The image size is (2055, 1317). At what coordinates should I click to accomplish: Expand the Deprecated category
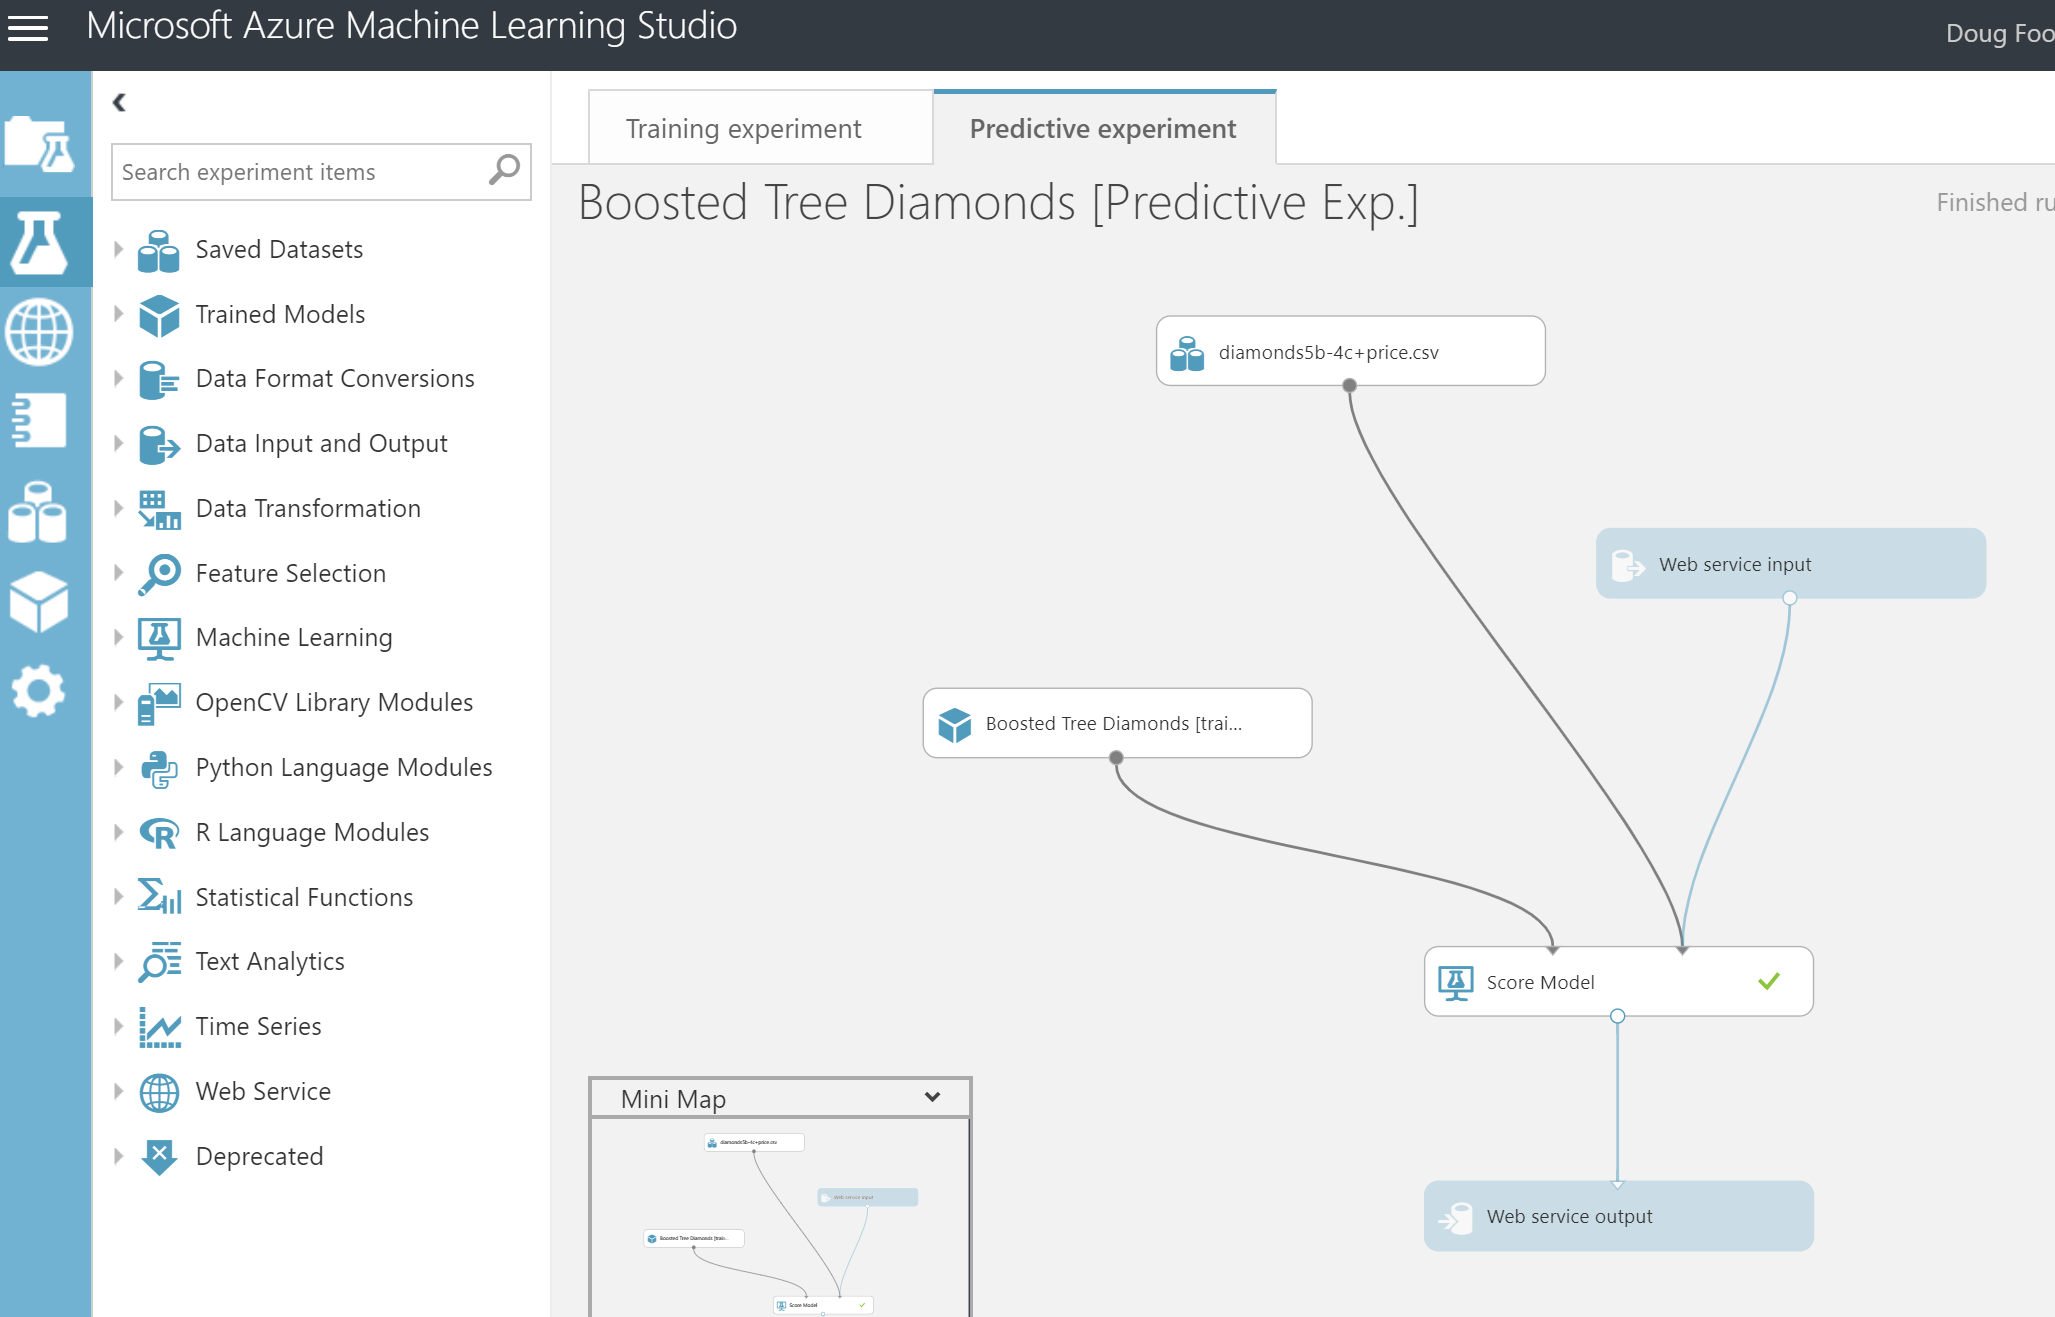118,1156
